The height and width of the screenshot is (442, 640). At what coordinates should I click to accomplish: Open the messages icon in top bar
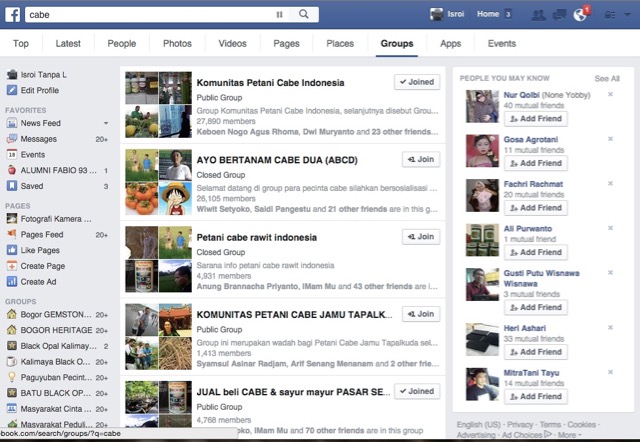[x=560, y=15]
